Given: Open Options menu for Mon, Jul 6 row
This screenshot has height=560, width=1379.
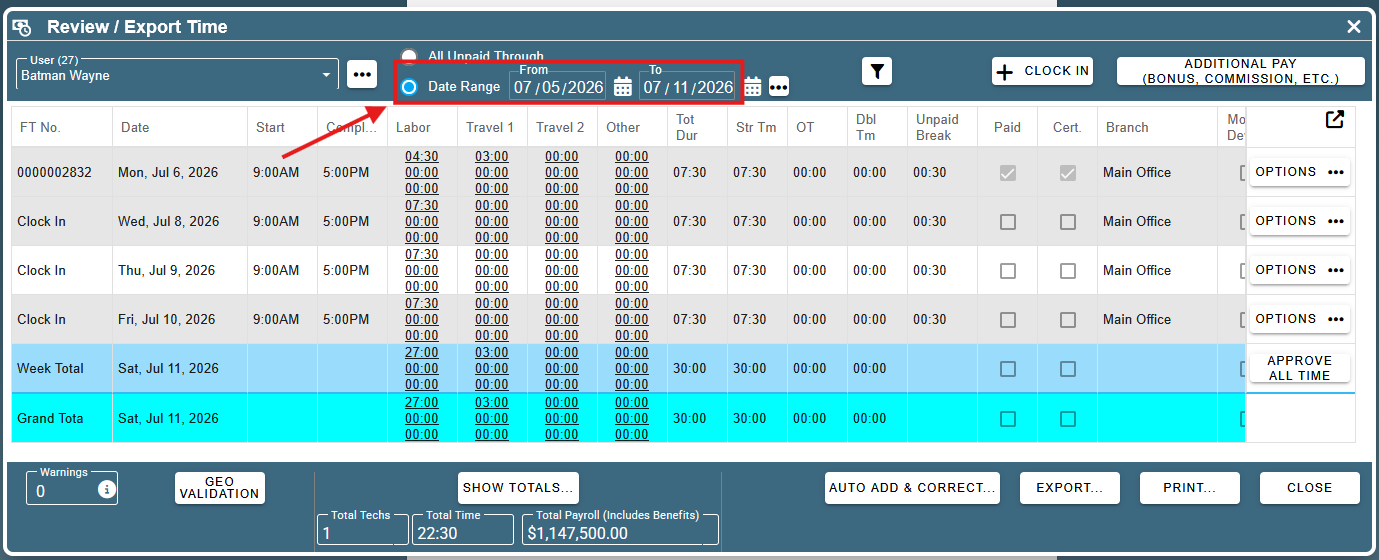Looking at the screenshot, I should [1300, 172].
